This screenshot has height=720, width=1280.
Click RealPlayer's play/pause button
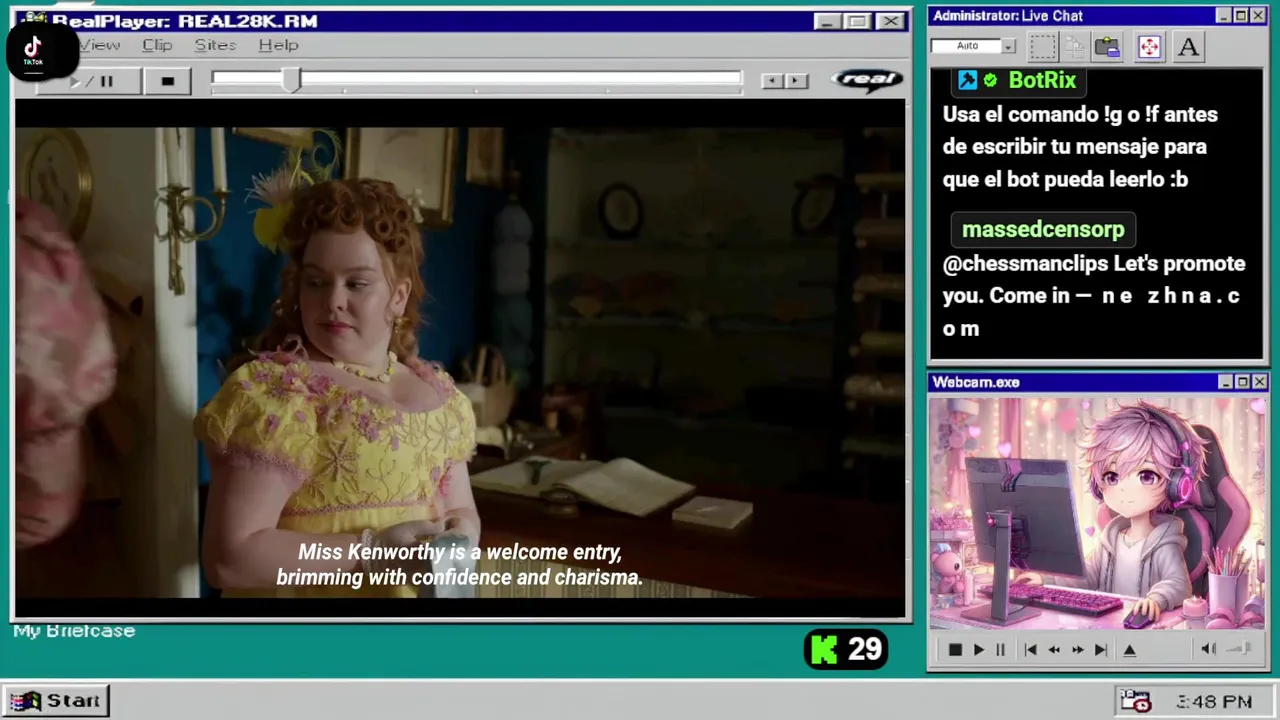(92, 81)
